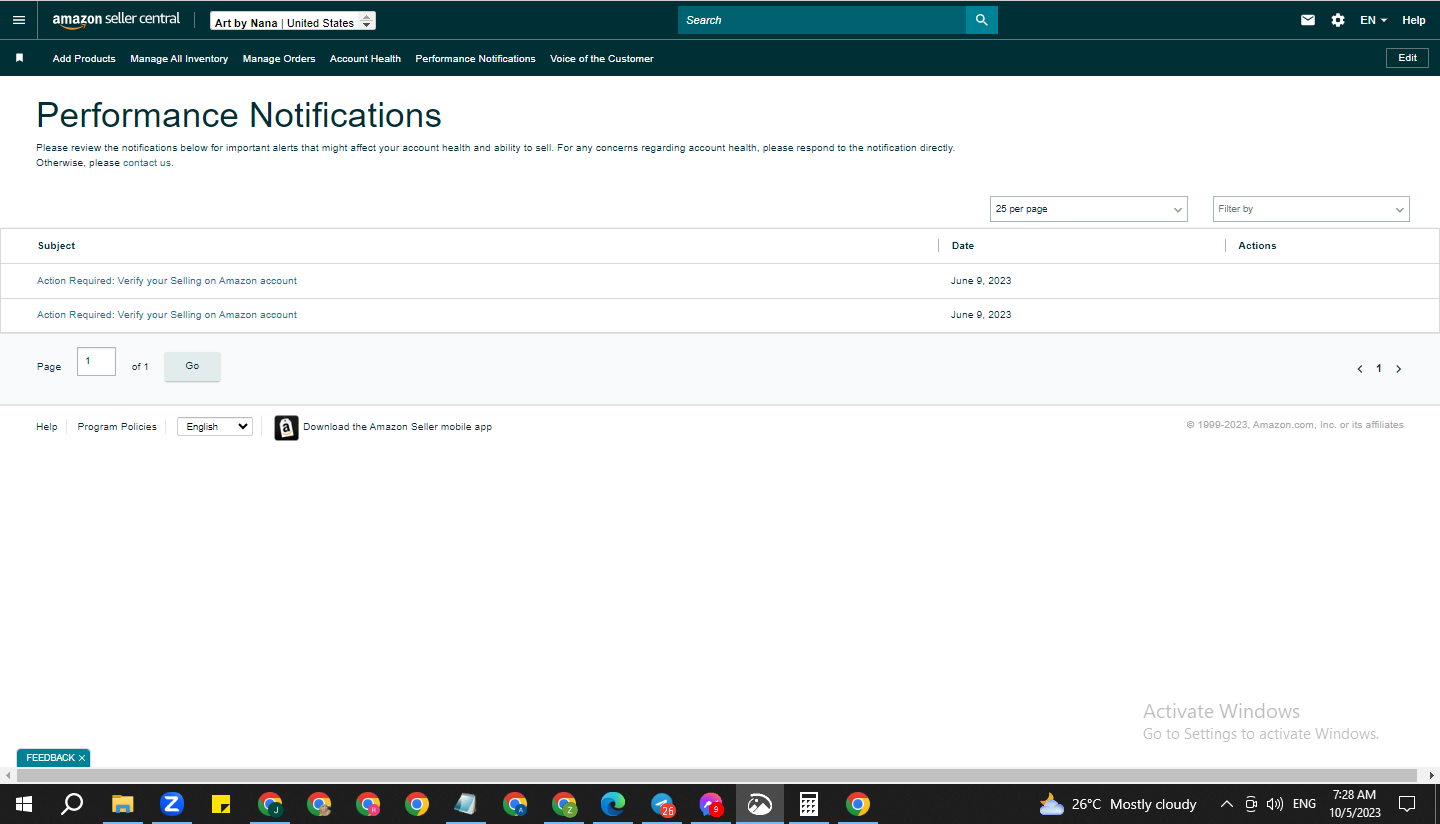Click the FEEDBACK tab
The image size is (1440, 824).
point(50,758)
